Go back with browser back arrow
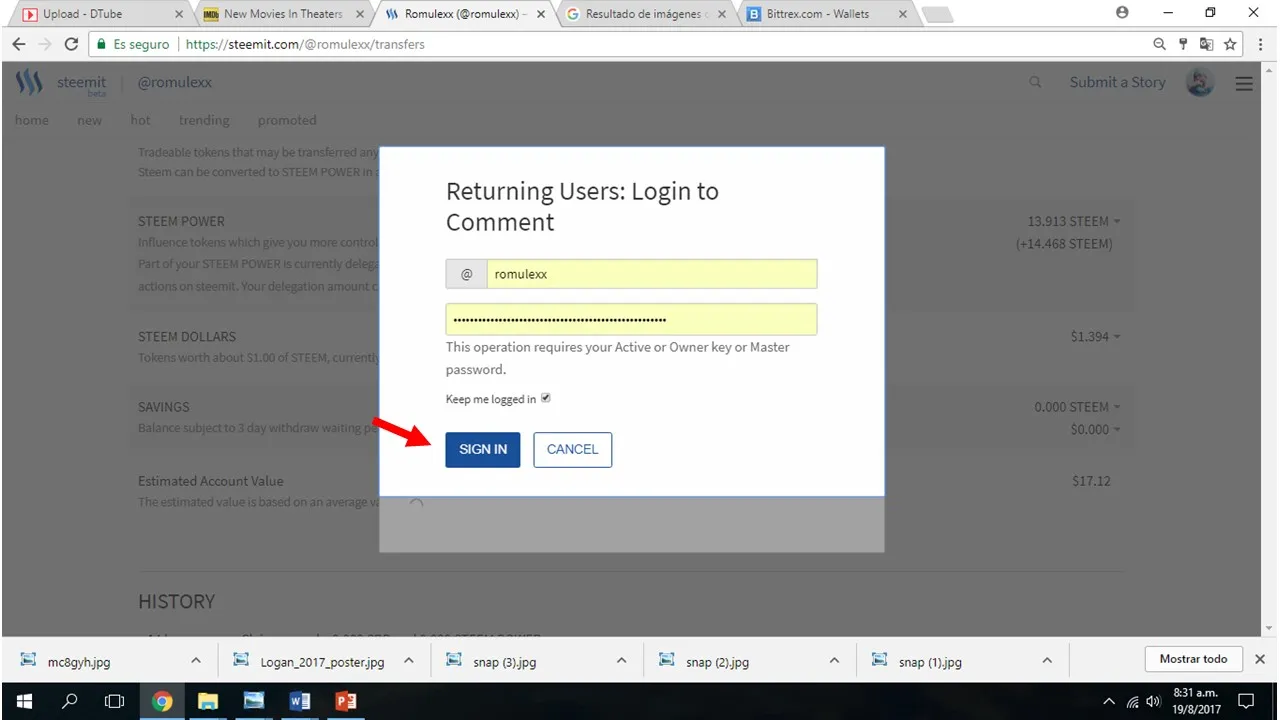1280x720 pixels. coord(19,44)
